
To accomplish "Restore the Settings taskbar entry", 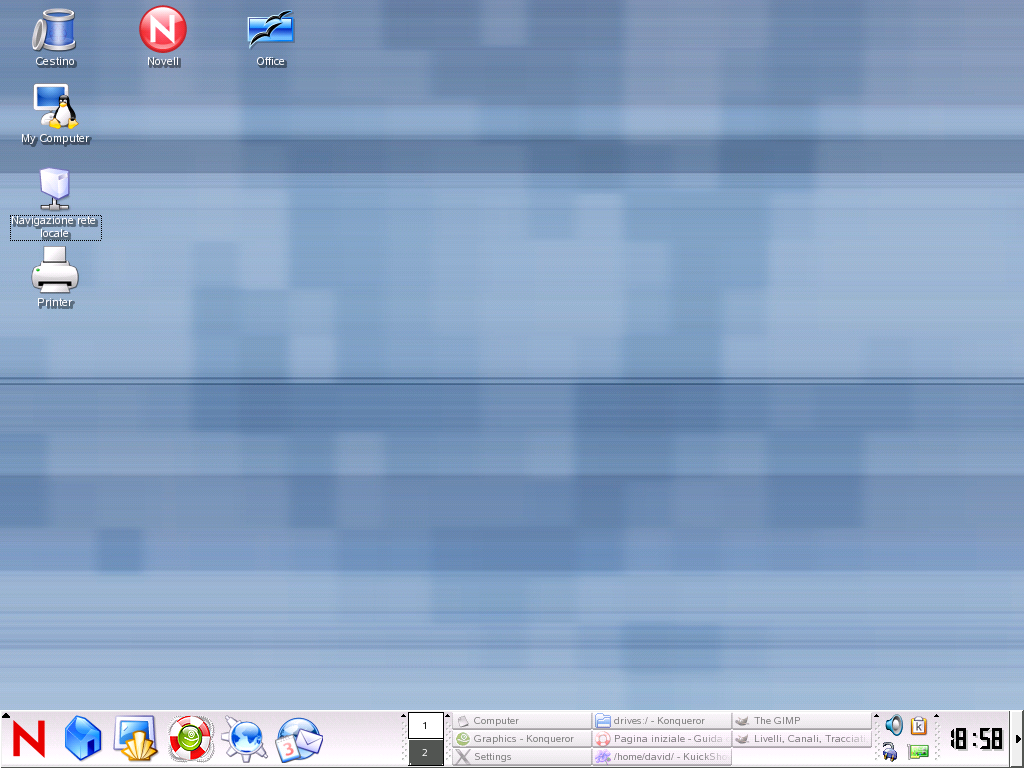I will pos(520,756).
